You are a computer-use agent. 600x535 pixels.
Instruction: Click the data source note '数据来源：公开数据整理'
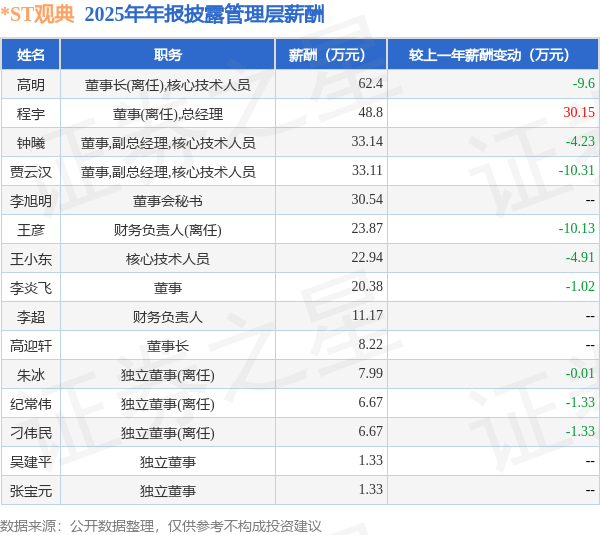[77, 526]
